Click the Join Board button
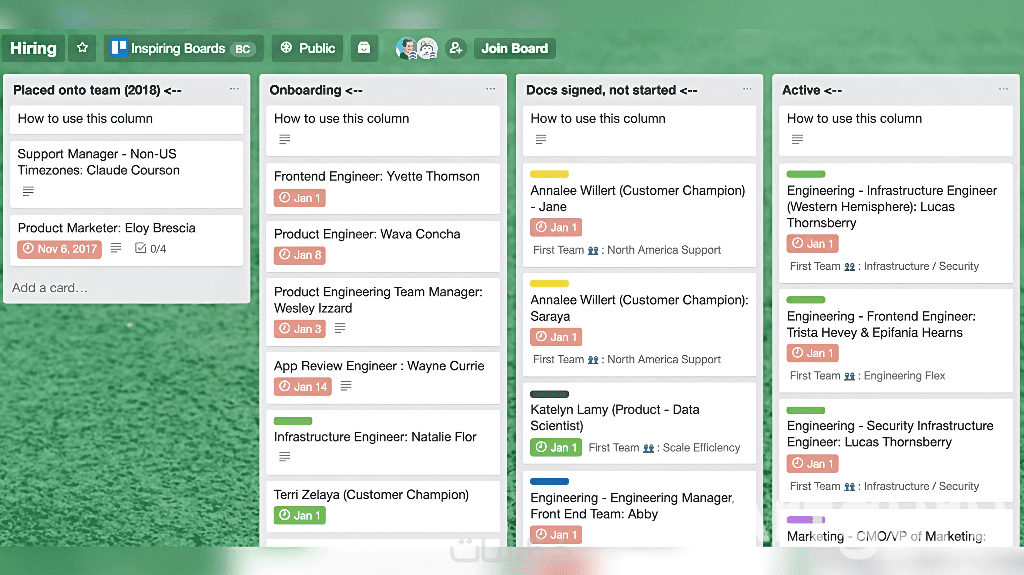The height and width of the screenshot is (575, 1024). [x=514, y=48]
